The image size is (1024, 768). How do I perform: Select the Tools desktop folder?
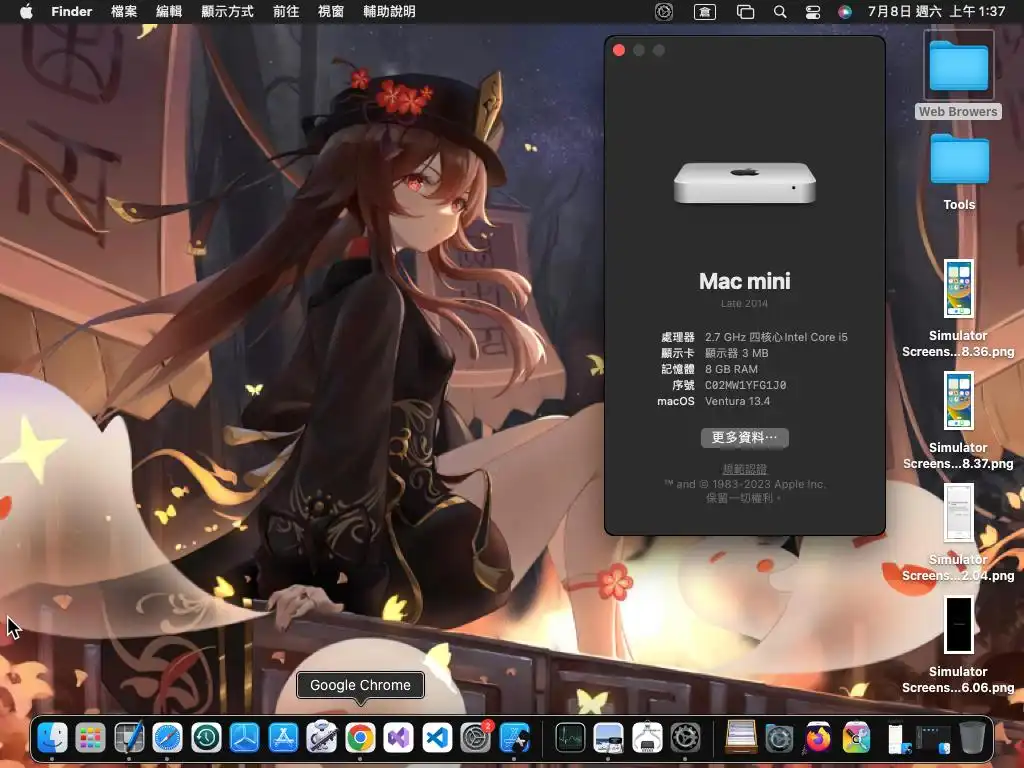click(959, 172)
